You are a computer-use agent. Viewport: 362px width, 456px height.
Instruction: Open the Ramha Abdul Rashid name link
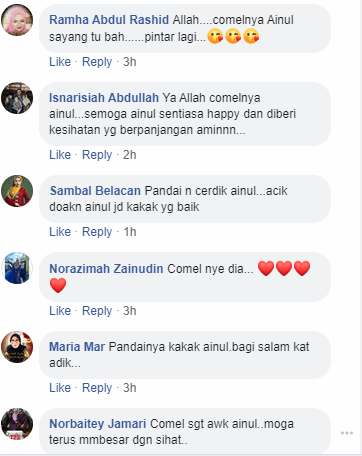(x=109, y=20)
